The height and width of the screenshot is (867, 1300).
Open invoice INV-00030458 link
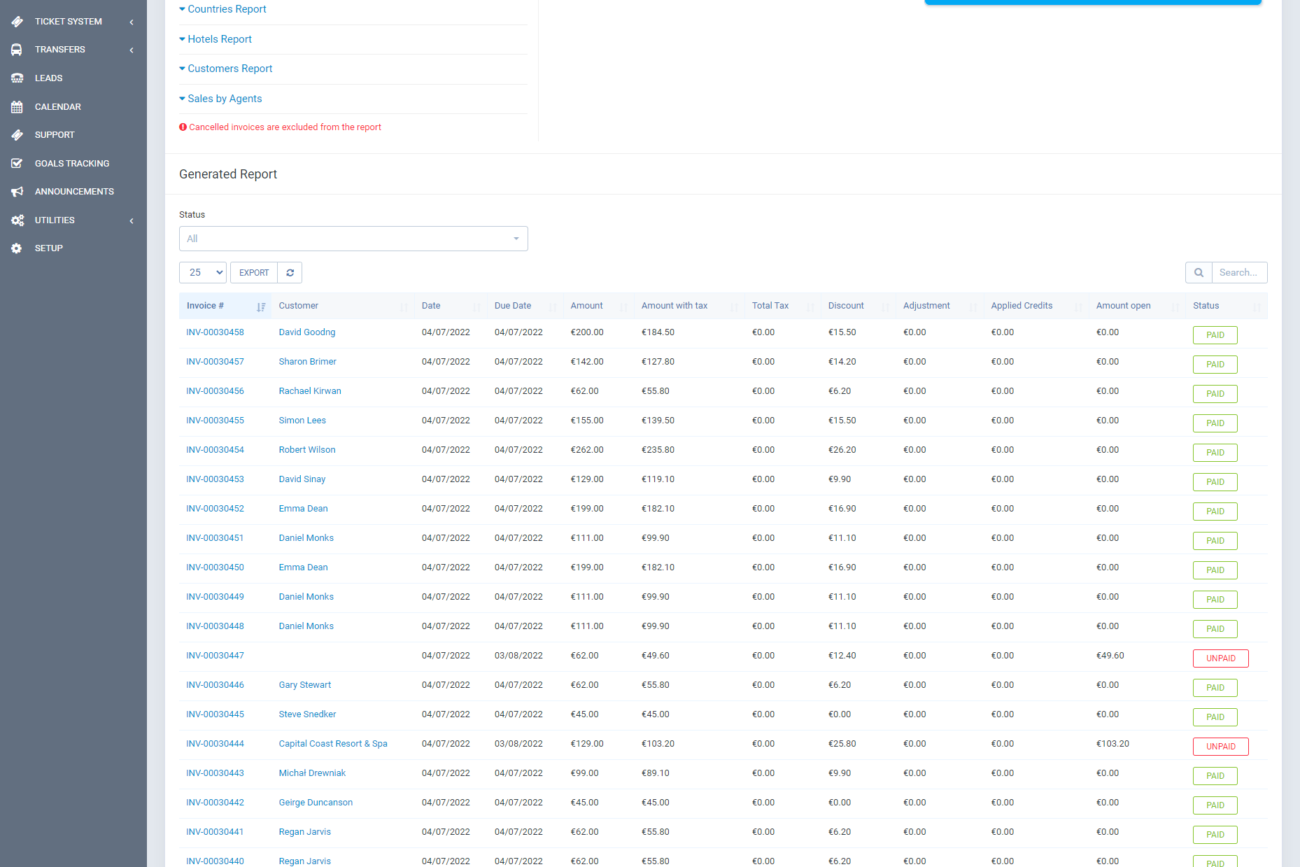pyautogui.click(x=215, y=332)
